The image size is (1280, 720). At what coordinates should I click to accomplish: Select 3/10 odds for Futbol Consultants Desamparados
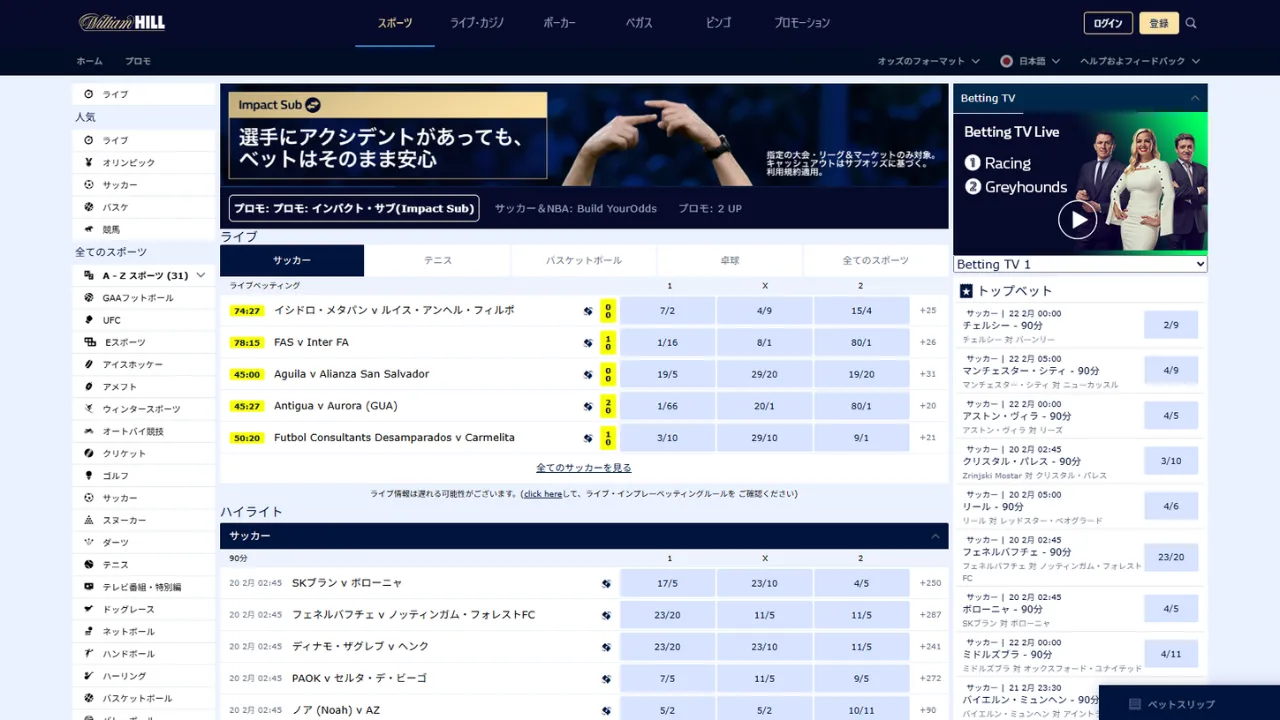pyautogui.click(x=667, y=438)
